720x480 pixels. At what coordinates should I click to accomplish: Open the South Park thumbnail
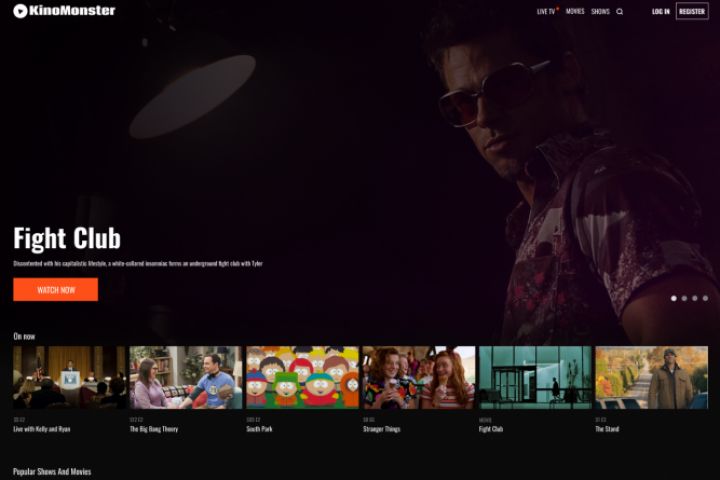coord(302,378)
